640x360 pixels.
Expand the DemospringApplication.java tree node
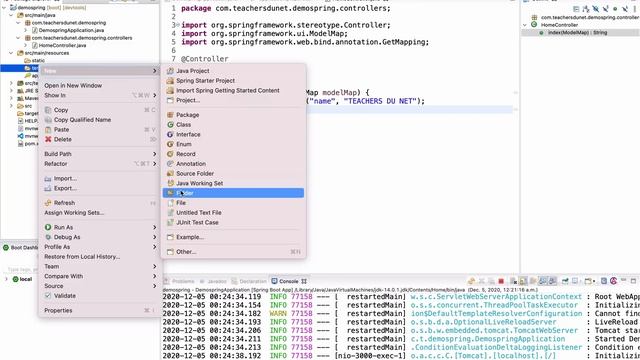click(25, 30)
